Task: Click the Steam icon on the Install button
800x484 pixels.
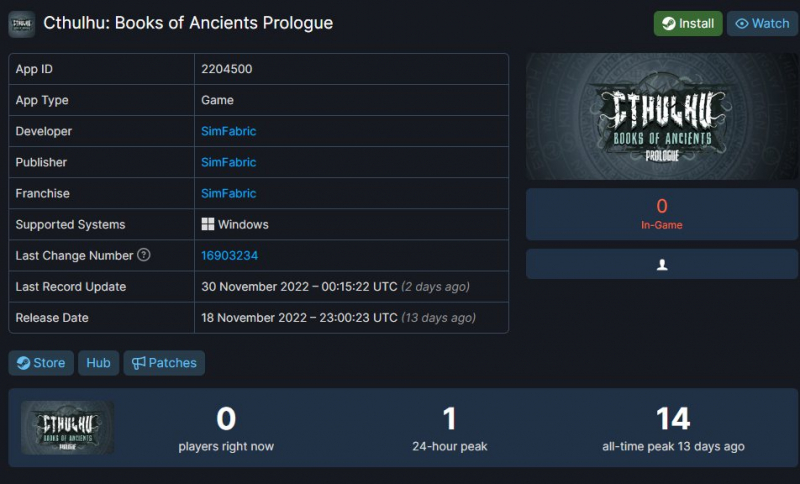Action: click(x=668, y=24)
